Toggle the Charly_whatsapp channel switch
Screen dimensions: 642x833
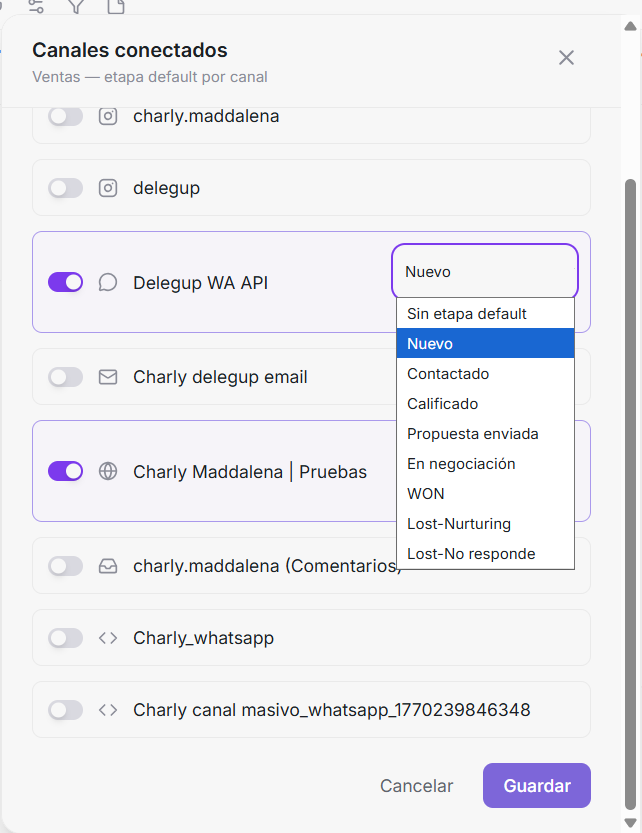point(65,638)
